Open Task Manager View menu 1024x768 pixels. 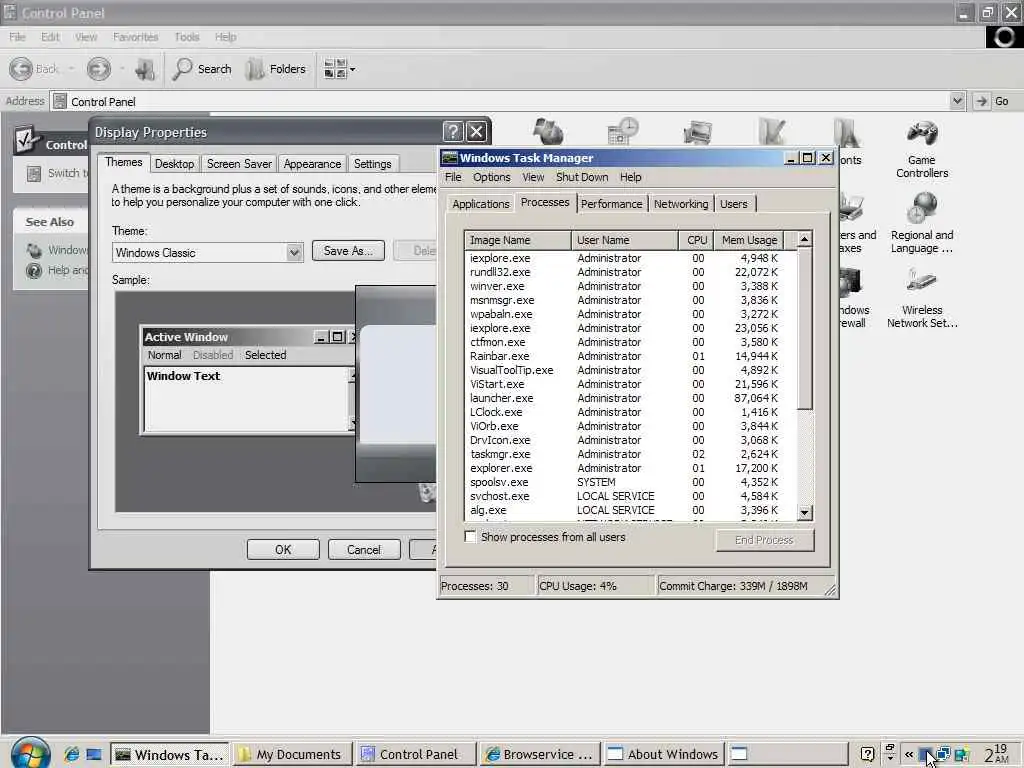(533, 177)
